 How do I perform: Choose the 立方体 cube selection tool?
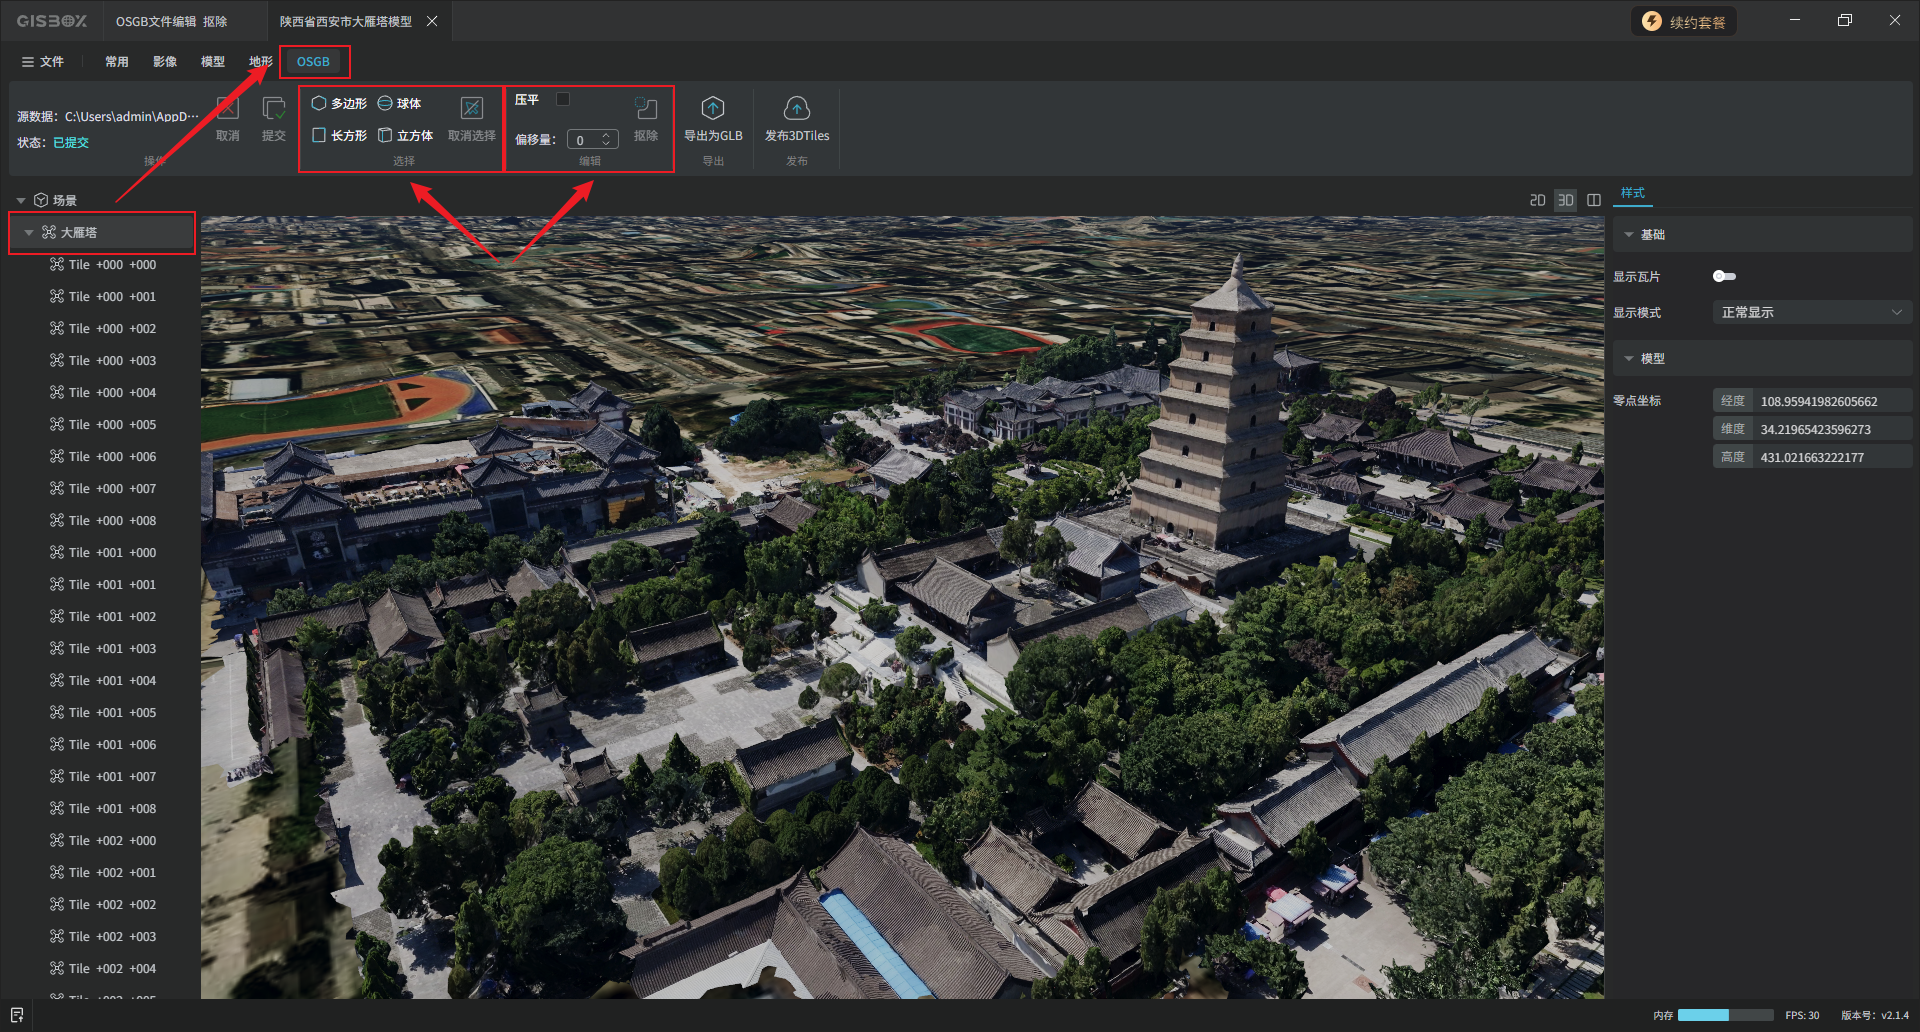click(x=405, y=136)
